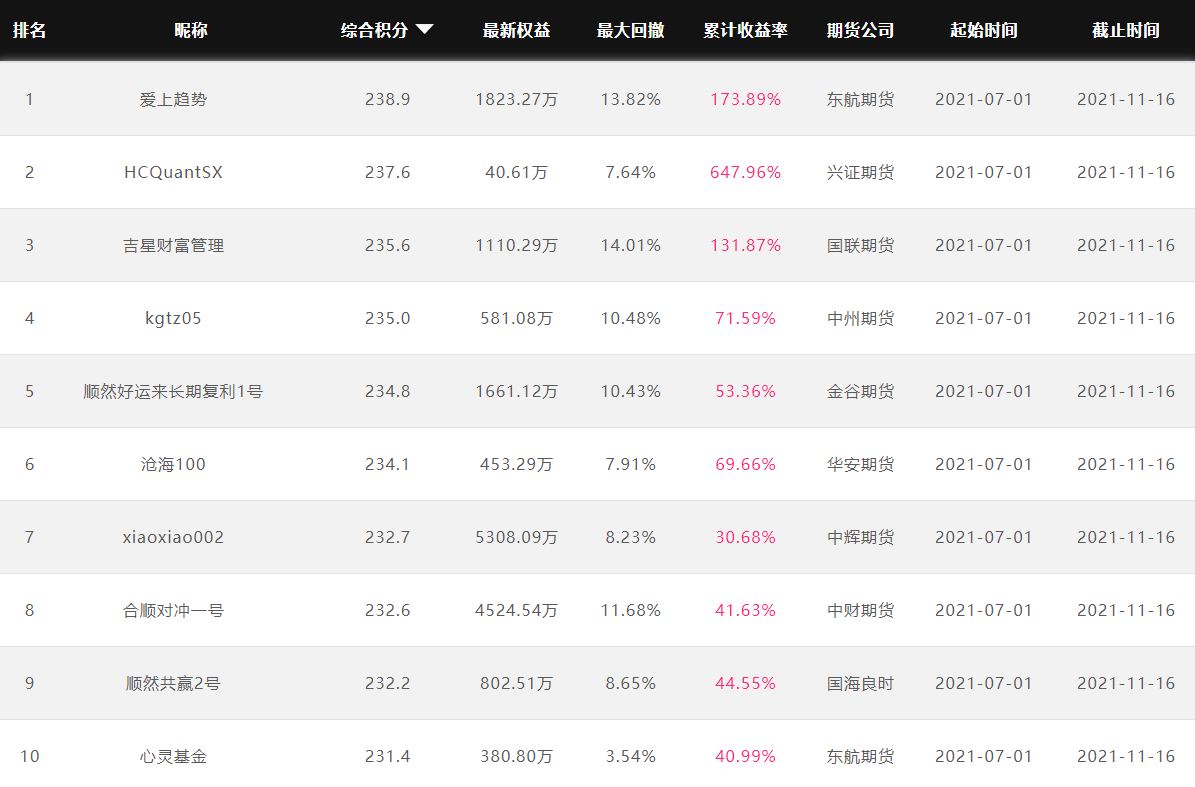Click the equity value 581.08万
This screenshot has height=787, width=1195.
[x=516, y=318]
